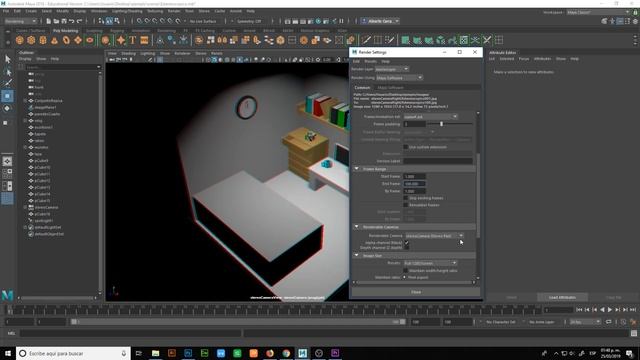Open the Poly Modeling shelf tab
Image resolution: width=640 pixels, height=360 pixels.
tap(65, 31)
